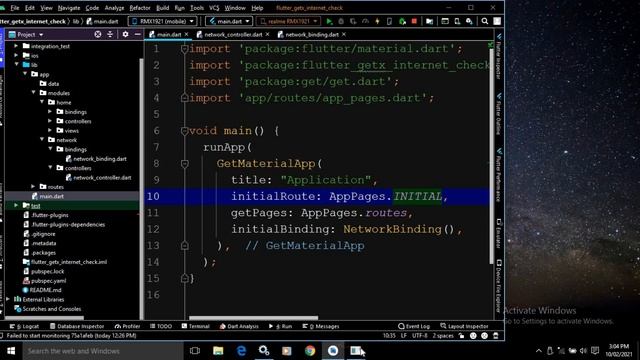Click editor horizontal scrollbar

[x=253, y=318]
